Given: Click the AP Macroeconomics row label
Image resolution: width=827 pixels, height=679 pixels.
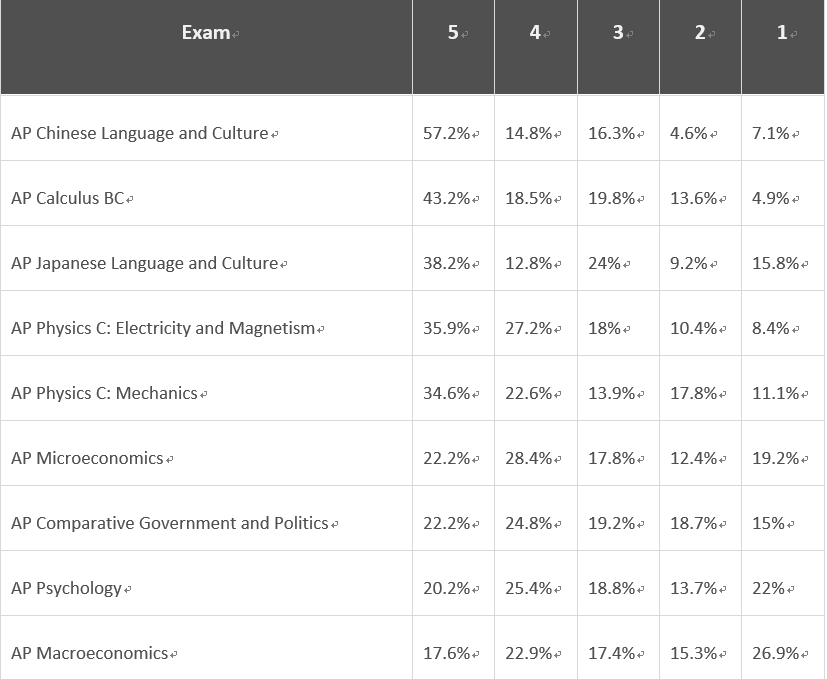Looking at the screenshot, I should click(90, 653).
